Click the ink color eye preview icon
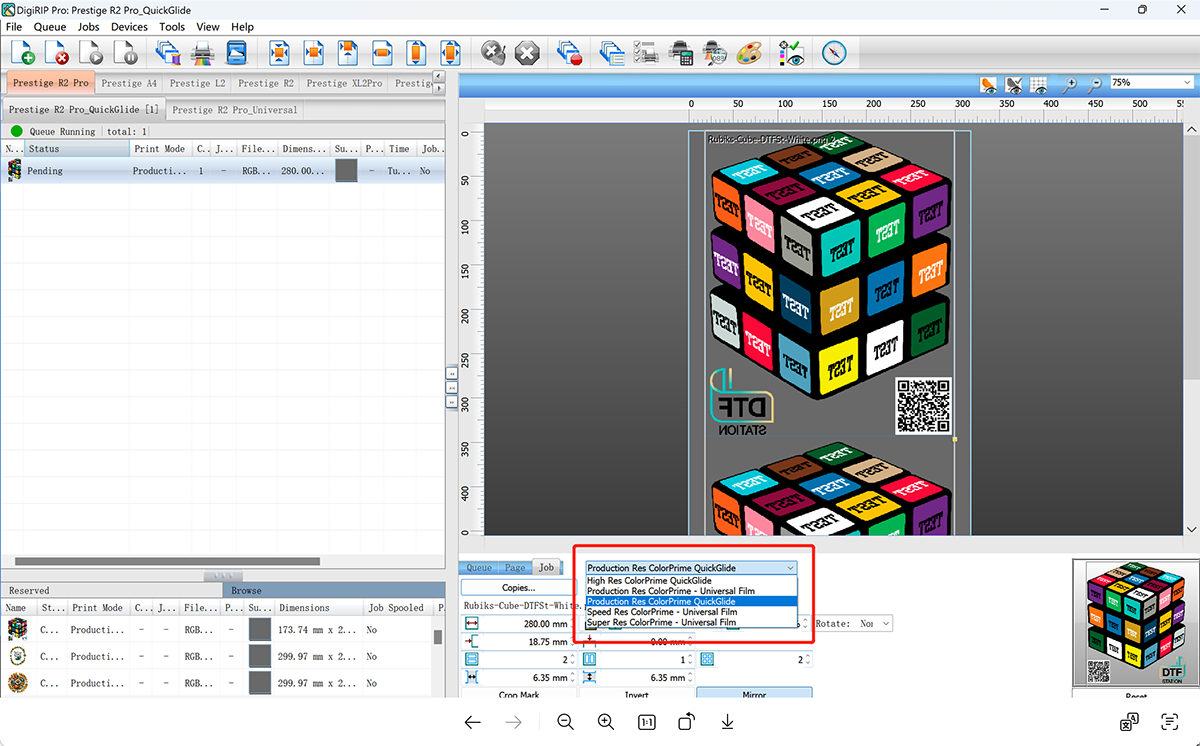The height and width of the screenshot is (746, 1200). (791, 53)
